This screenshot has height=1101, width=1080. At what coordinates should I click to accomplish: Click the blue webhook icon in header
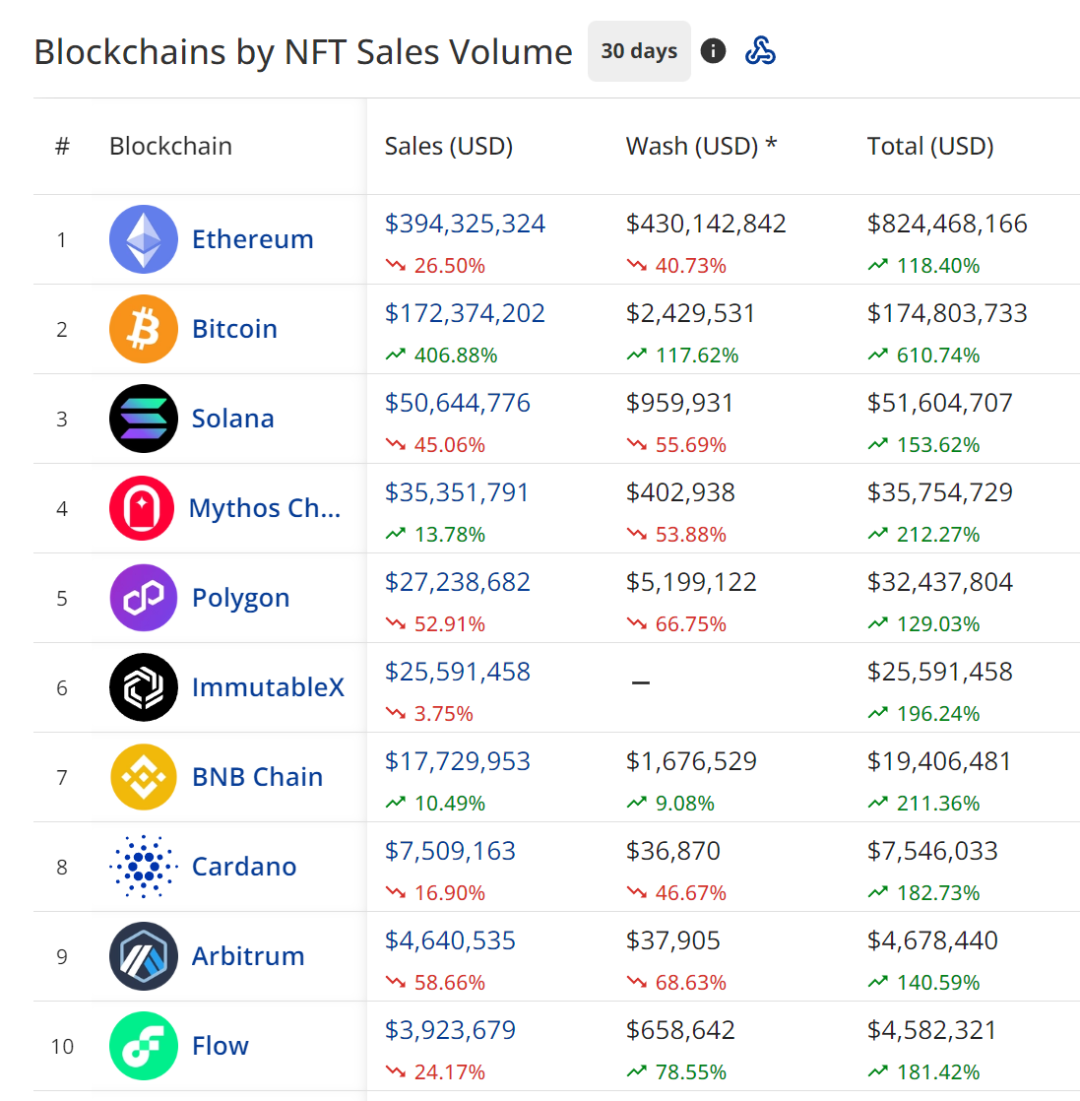761,51
